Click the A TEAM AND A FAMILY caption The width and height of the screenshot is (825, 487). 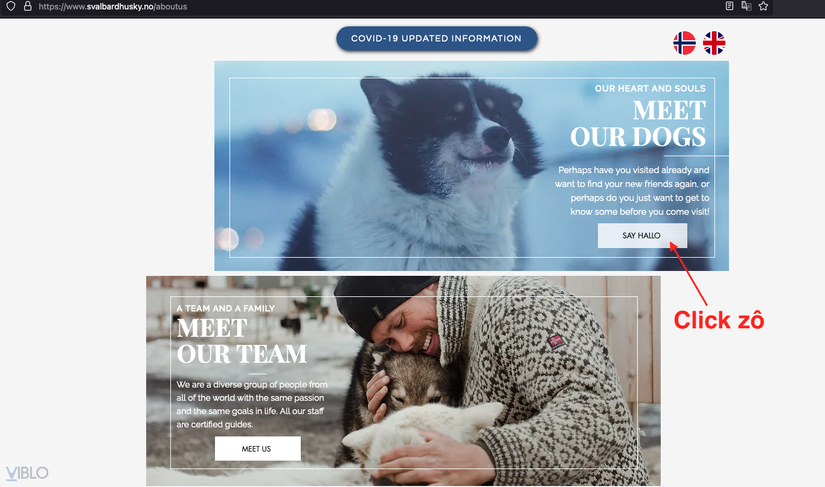[226, 308]
